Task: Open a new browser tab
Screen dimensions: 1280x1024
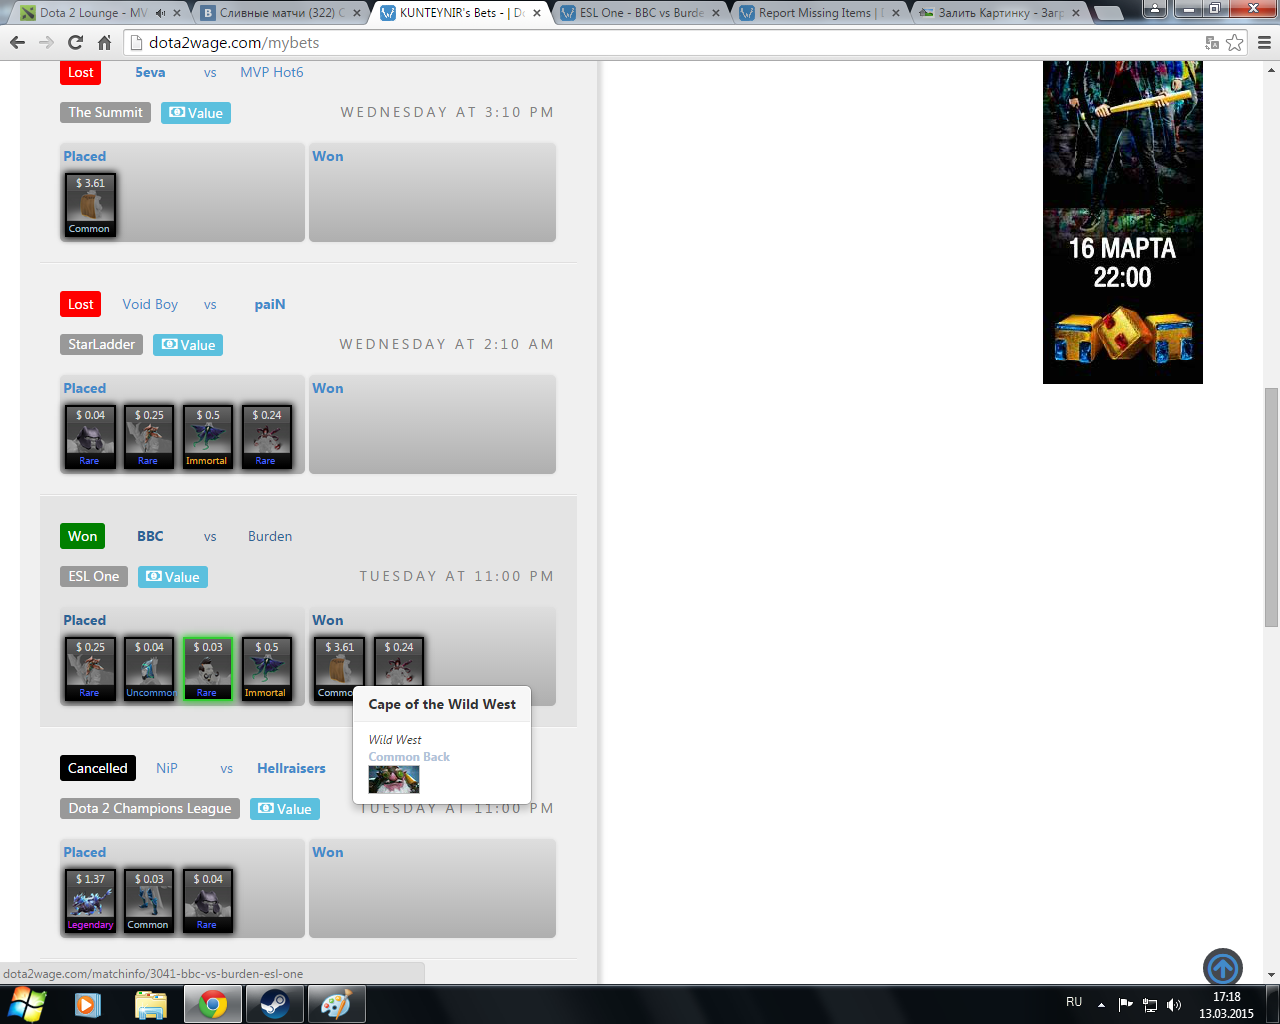Action: pyautogui.click(x=1107, y=14)
